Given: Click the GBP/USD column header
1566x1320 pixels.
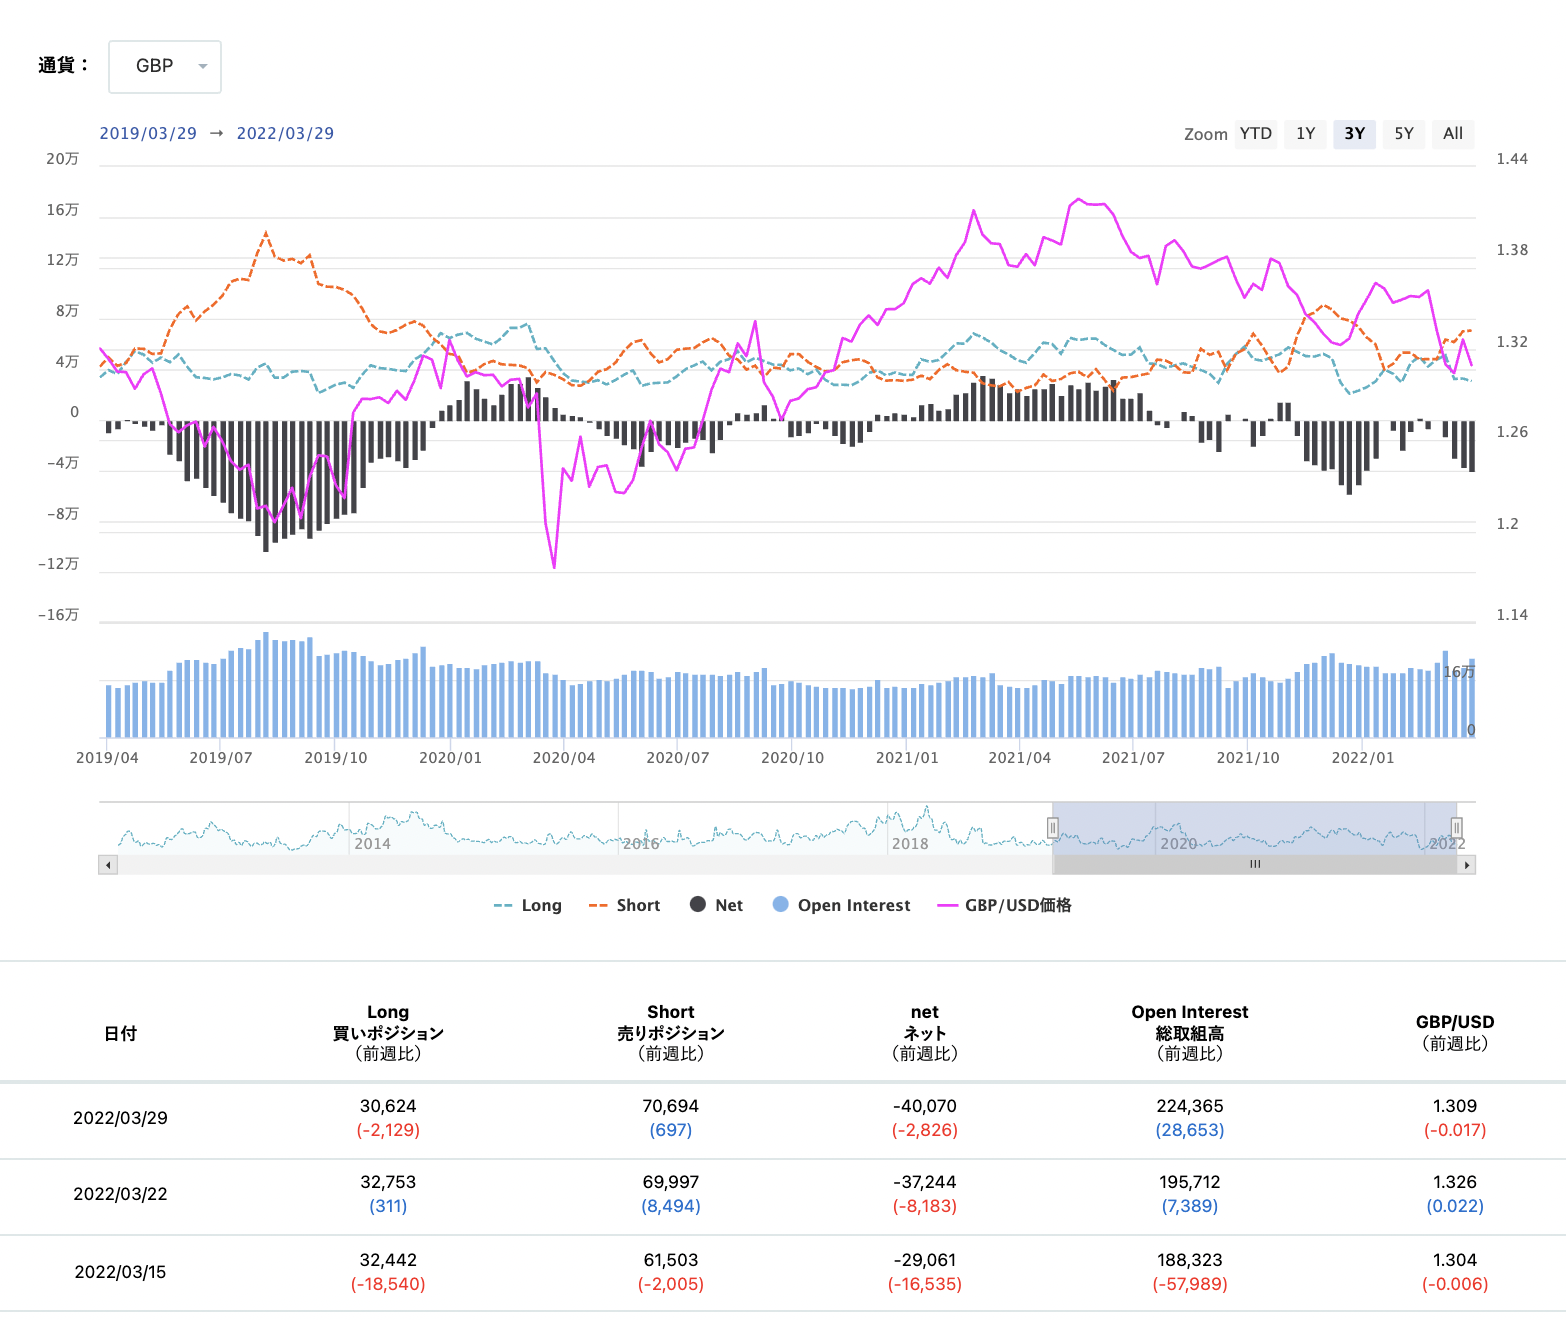Looking at the screenshot, I should coord(1455,1033).
